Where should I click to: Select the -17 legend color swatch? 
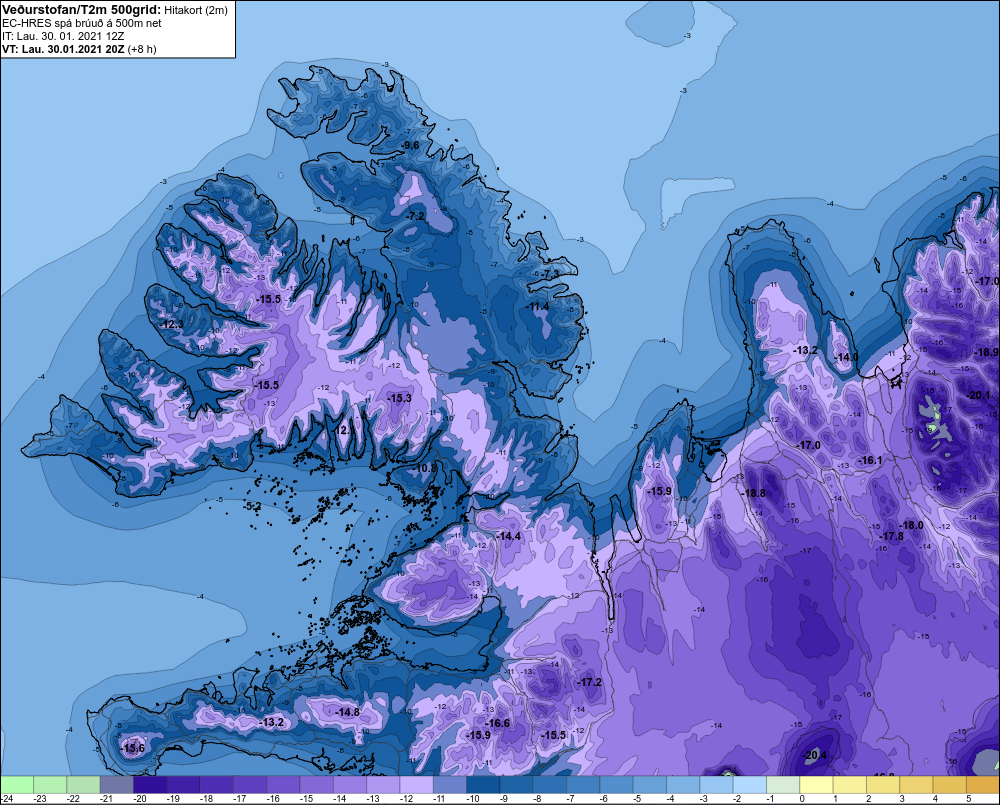click(250, 784)
